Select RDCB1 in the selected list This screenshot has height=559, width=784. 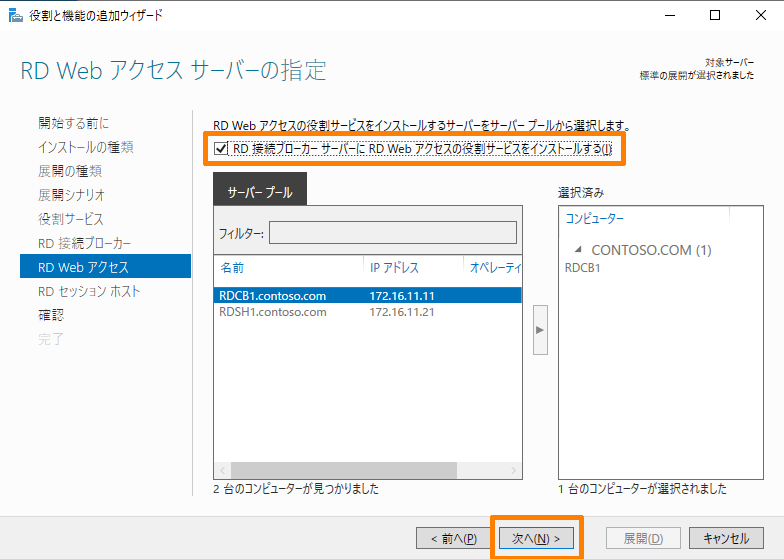click(x=582, y=268)
